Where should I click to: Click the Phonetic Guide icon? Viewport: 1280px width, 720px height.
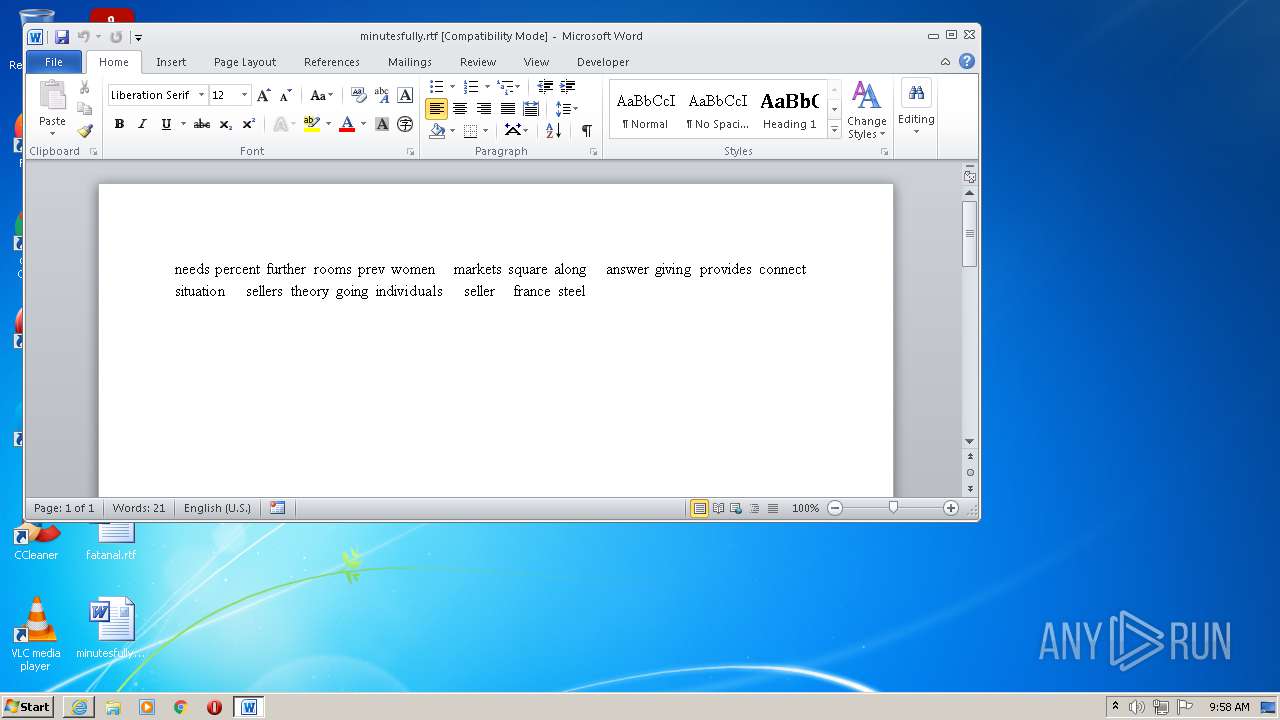tap(382, 95)
